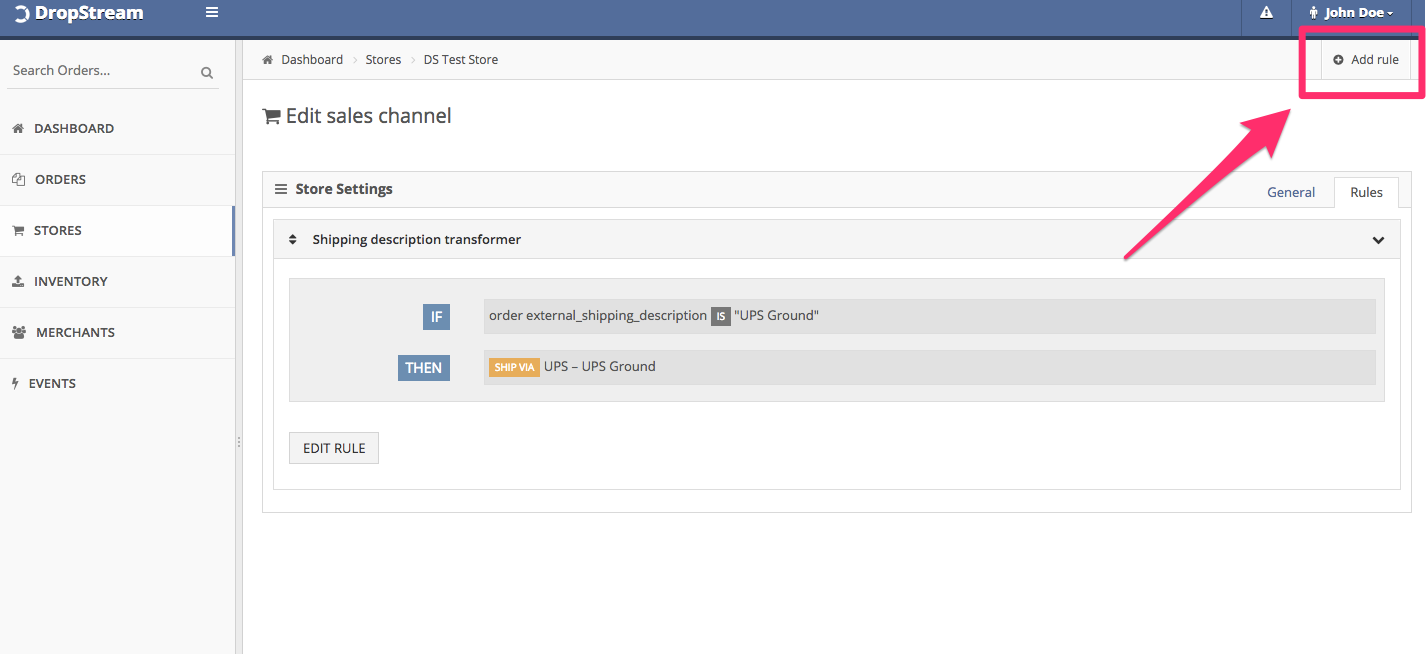Screen dimensions: 1426x654
Task: Click the IS operator badge
Action: coord(721,317)
